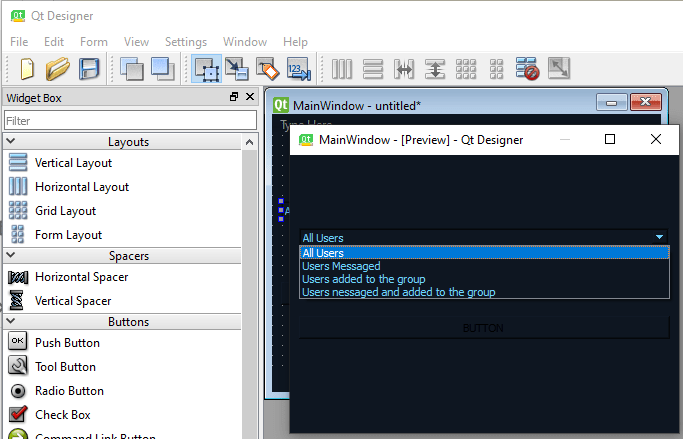Viewport: 683px width, 439px height.
Task: Click Lay Out in a Grid toolbar icon
Action: 466,69
